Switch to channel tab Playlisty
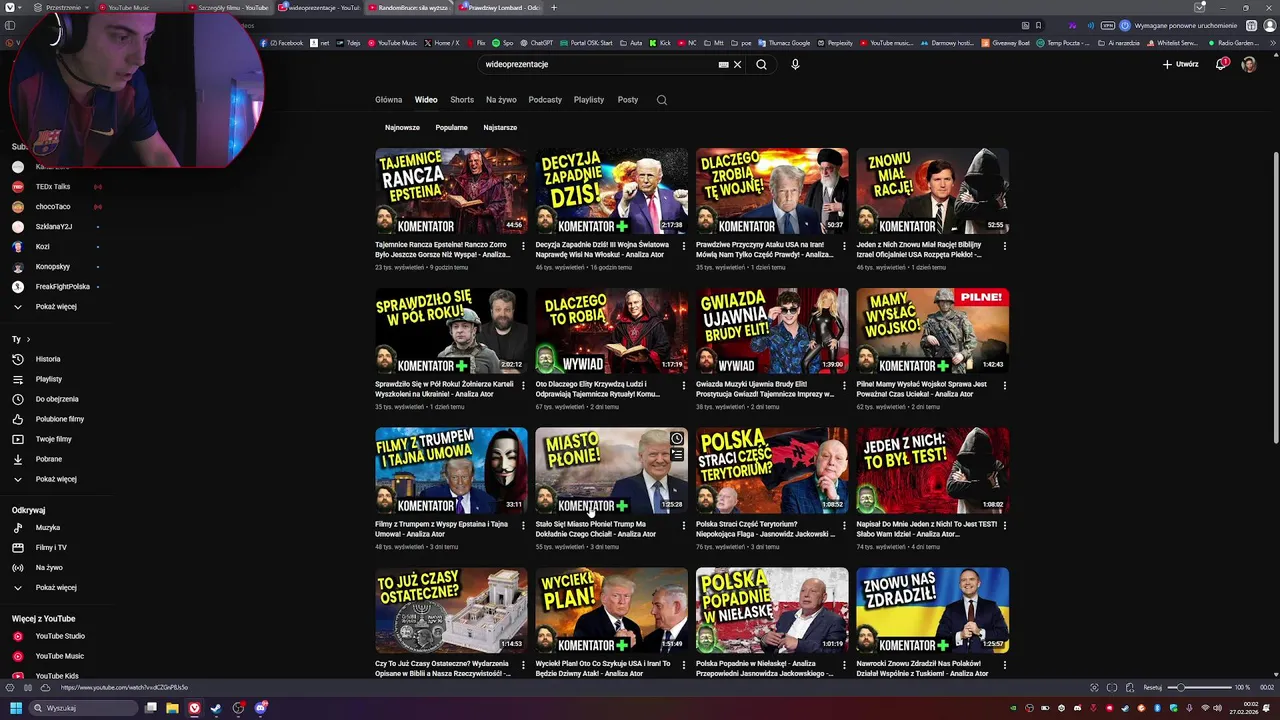The height and width of the screenshot is (720, 1280). 589,100
